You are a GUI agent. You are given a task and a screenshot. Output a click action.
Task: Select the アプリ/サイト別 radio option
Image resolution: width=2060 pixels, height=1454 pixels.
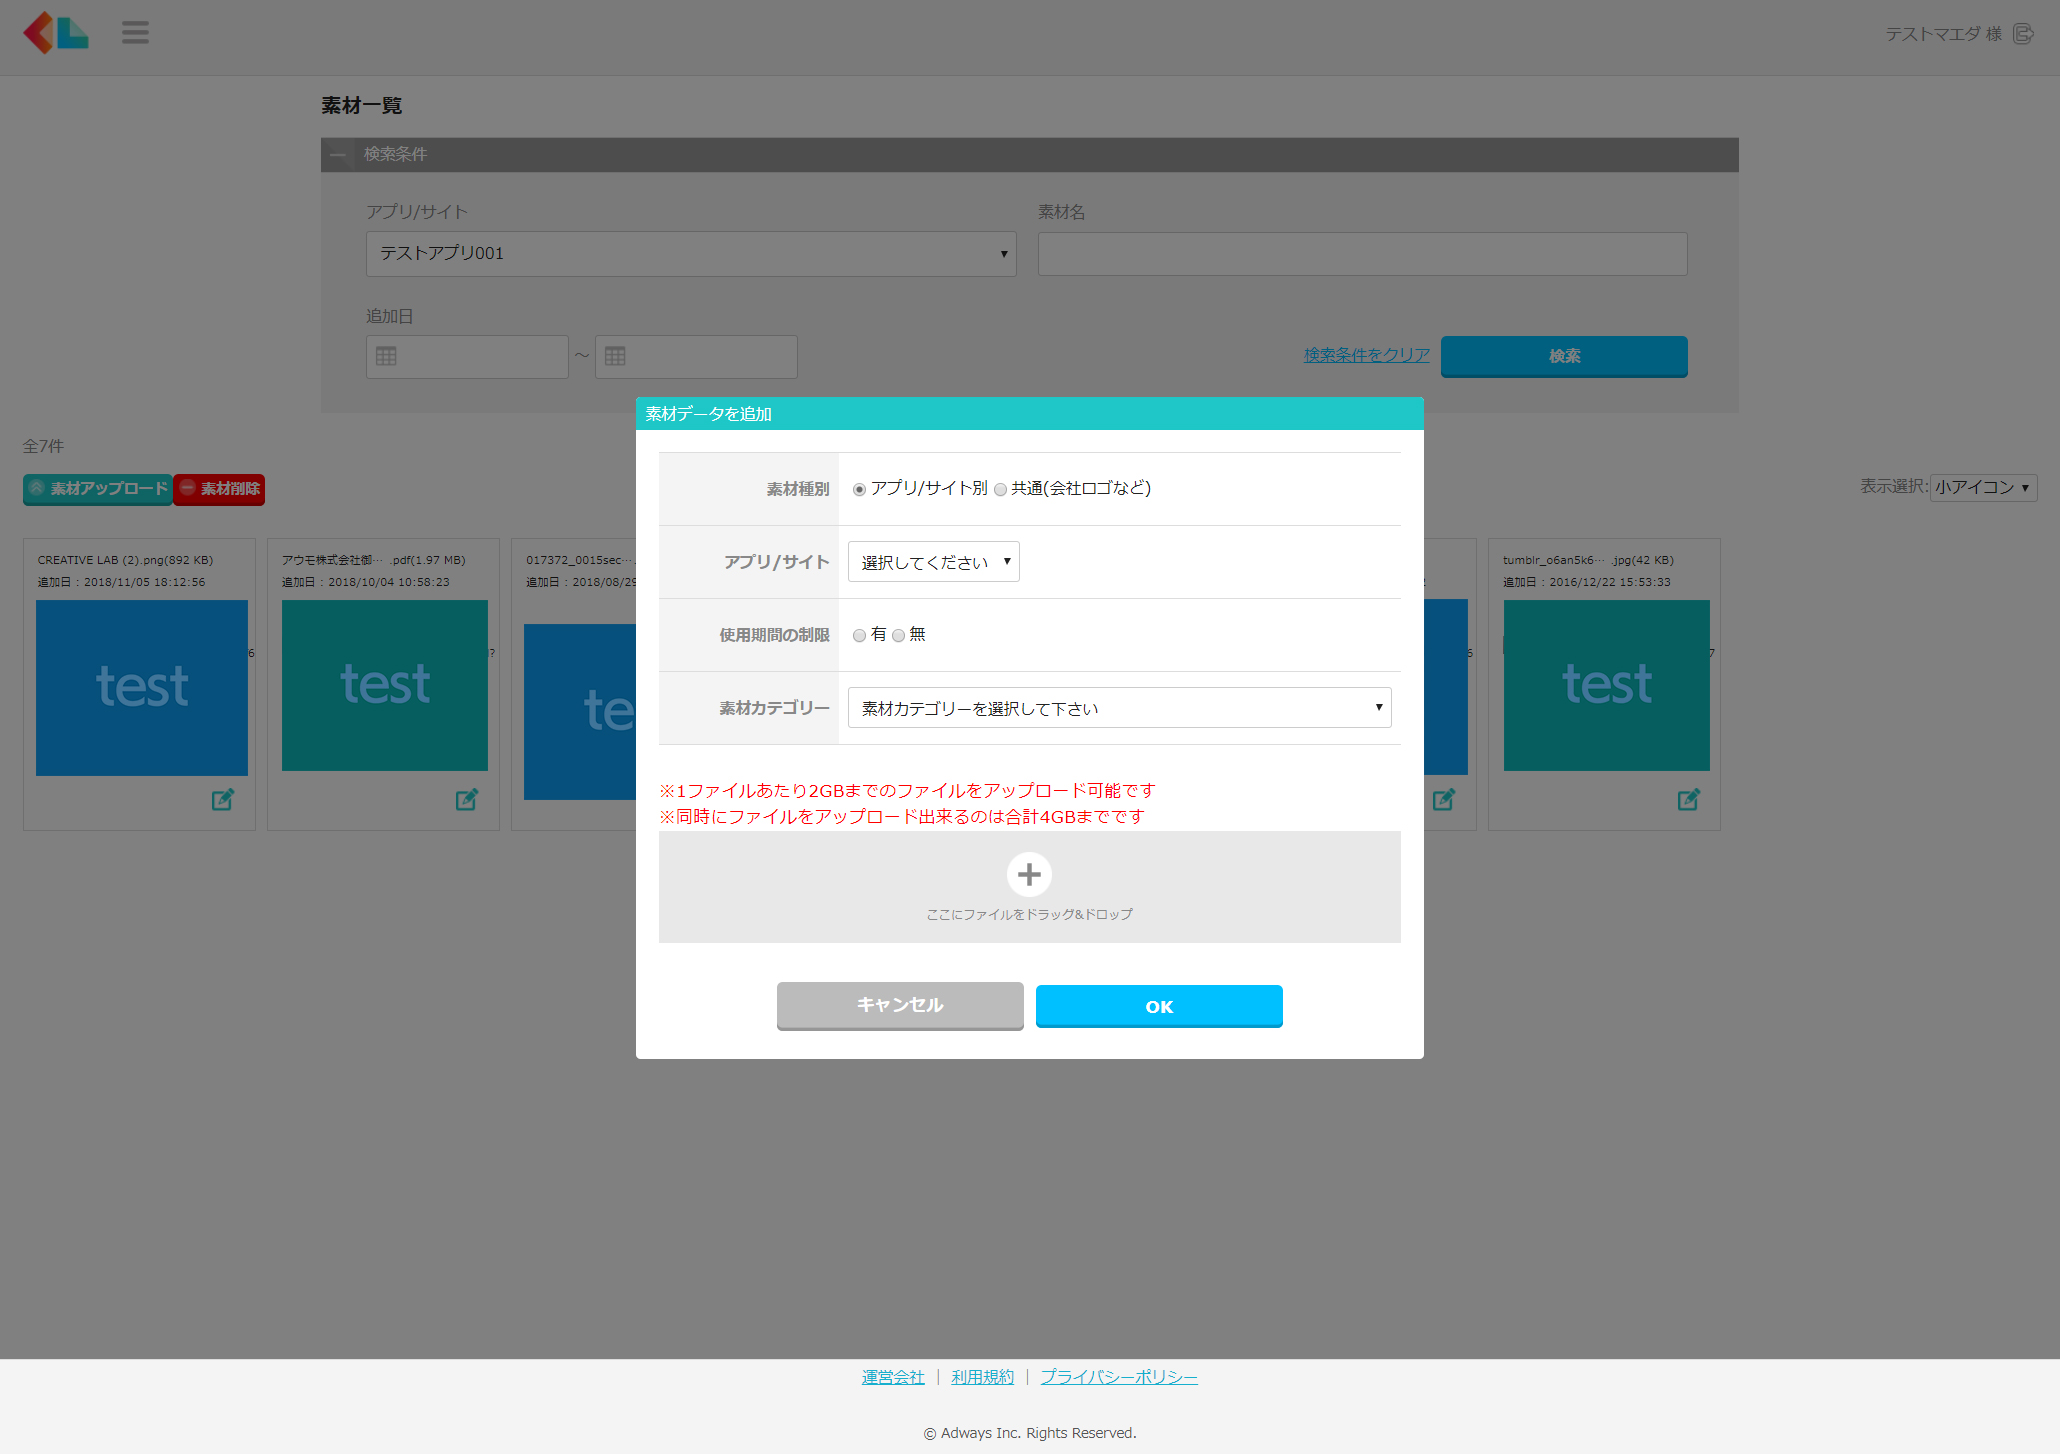859,490
